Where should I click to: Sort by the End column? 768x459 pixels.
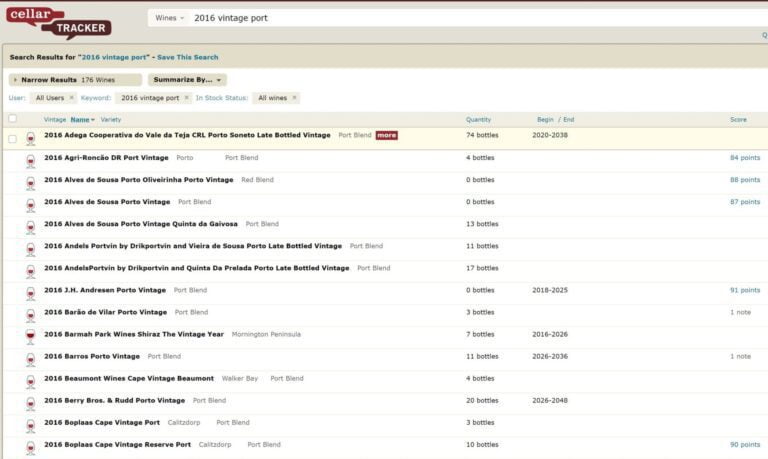(x=569, y=120)
